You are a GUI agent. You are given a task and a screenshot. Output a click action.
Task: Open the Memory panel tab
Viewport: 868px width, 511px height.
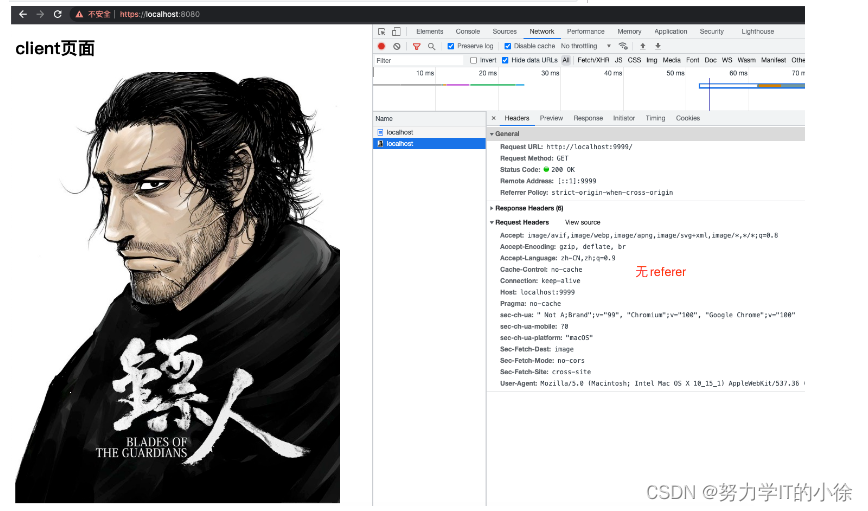(x=629, y=32)
